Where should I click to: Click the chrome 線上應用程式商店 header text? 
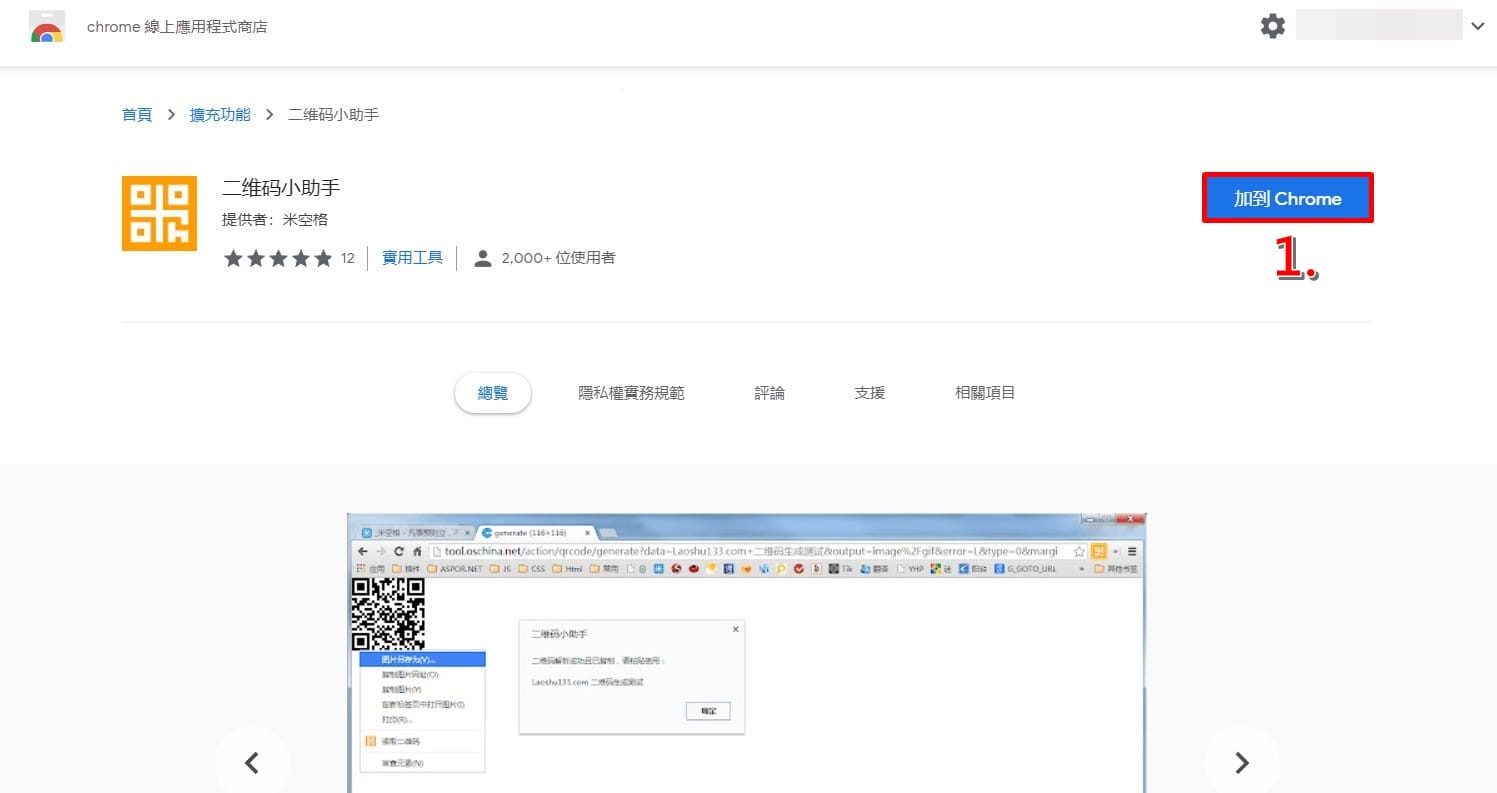click(177, 27)
